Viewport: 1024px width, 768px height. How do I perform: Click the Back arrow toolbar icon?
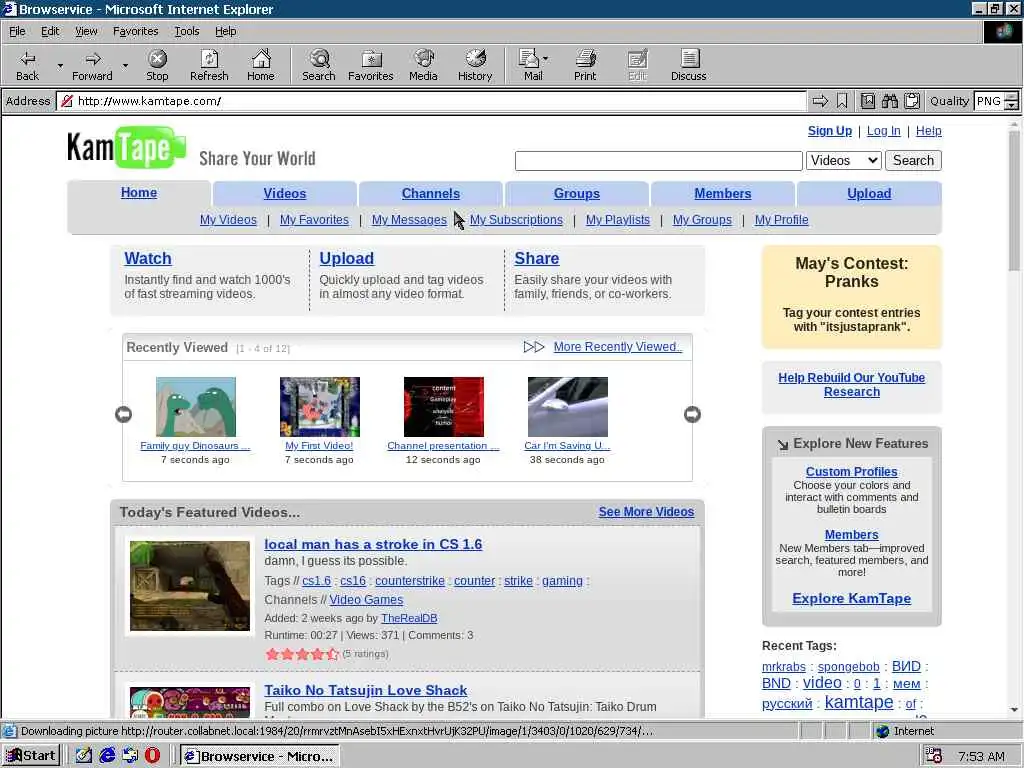tap(27, 59)
